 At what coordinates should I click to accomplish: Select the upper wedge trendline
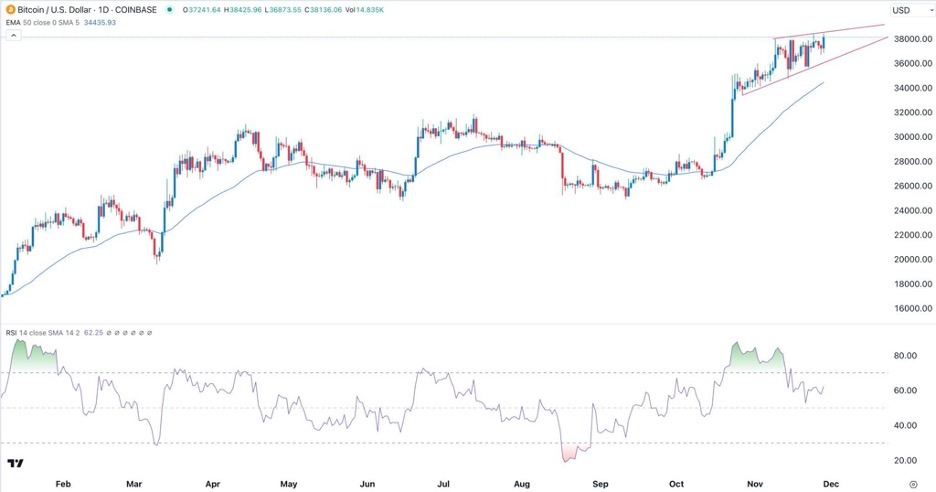tap(829, 32)
